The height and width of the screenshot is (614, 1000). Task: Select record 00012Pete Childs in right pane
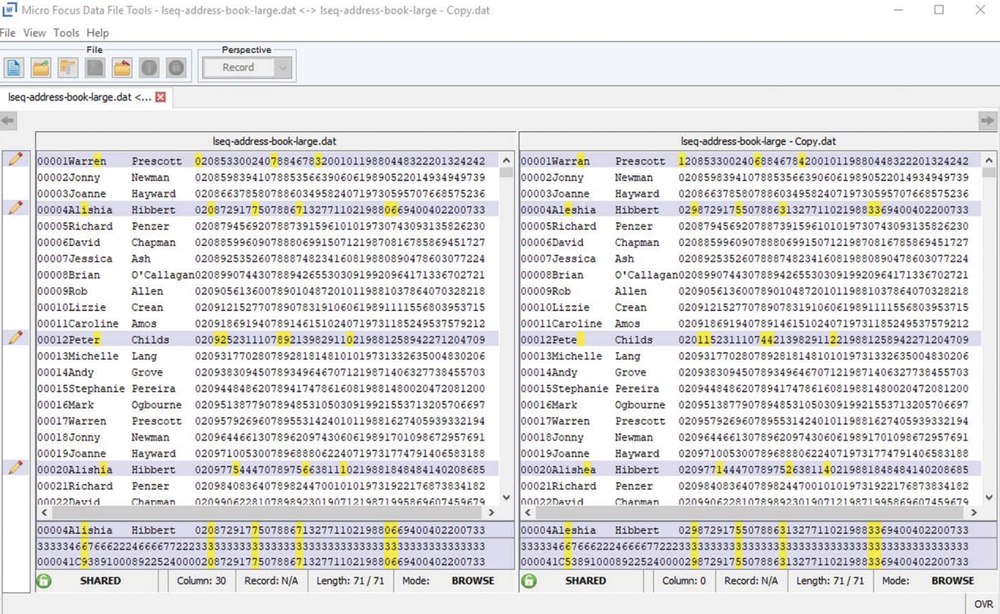(x=751, y=340)
